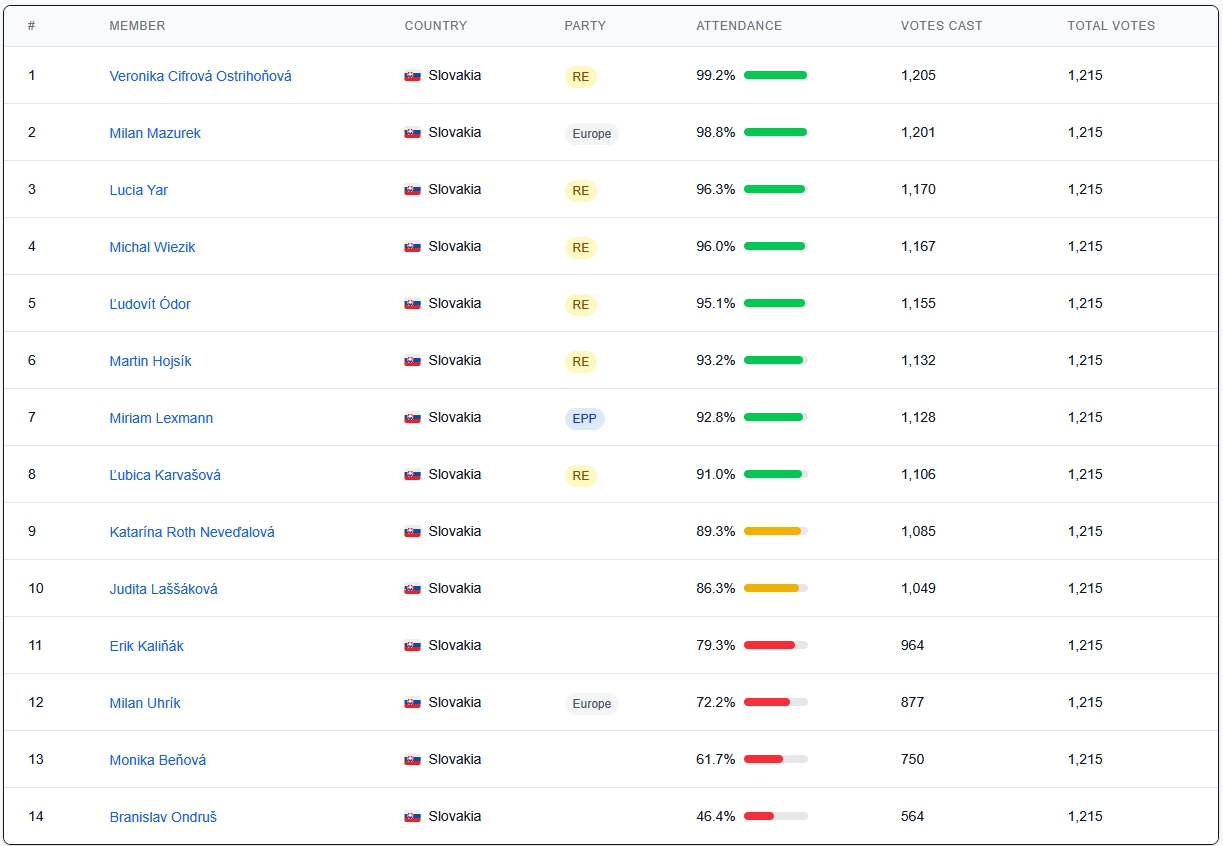
Task: Click the MEMBER column header
Action: coord(137,26)
